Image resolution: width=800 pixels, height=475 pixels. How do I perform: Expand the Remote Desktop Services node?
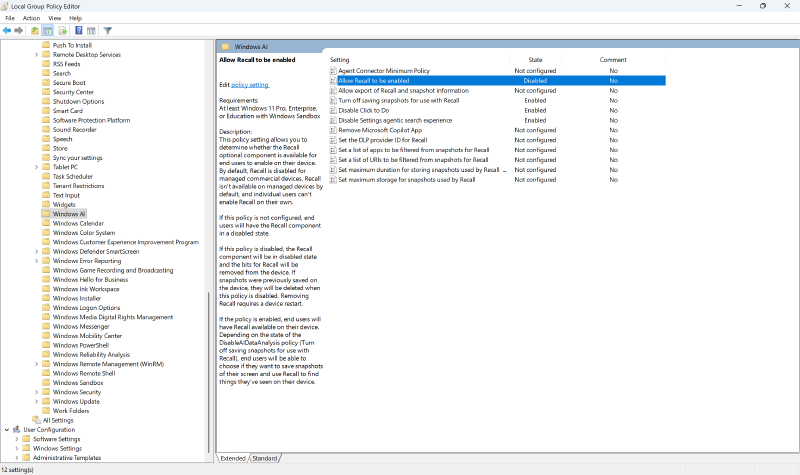pyautogui.click(x=36, y=55)
